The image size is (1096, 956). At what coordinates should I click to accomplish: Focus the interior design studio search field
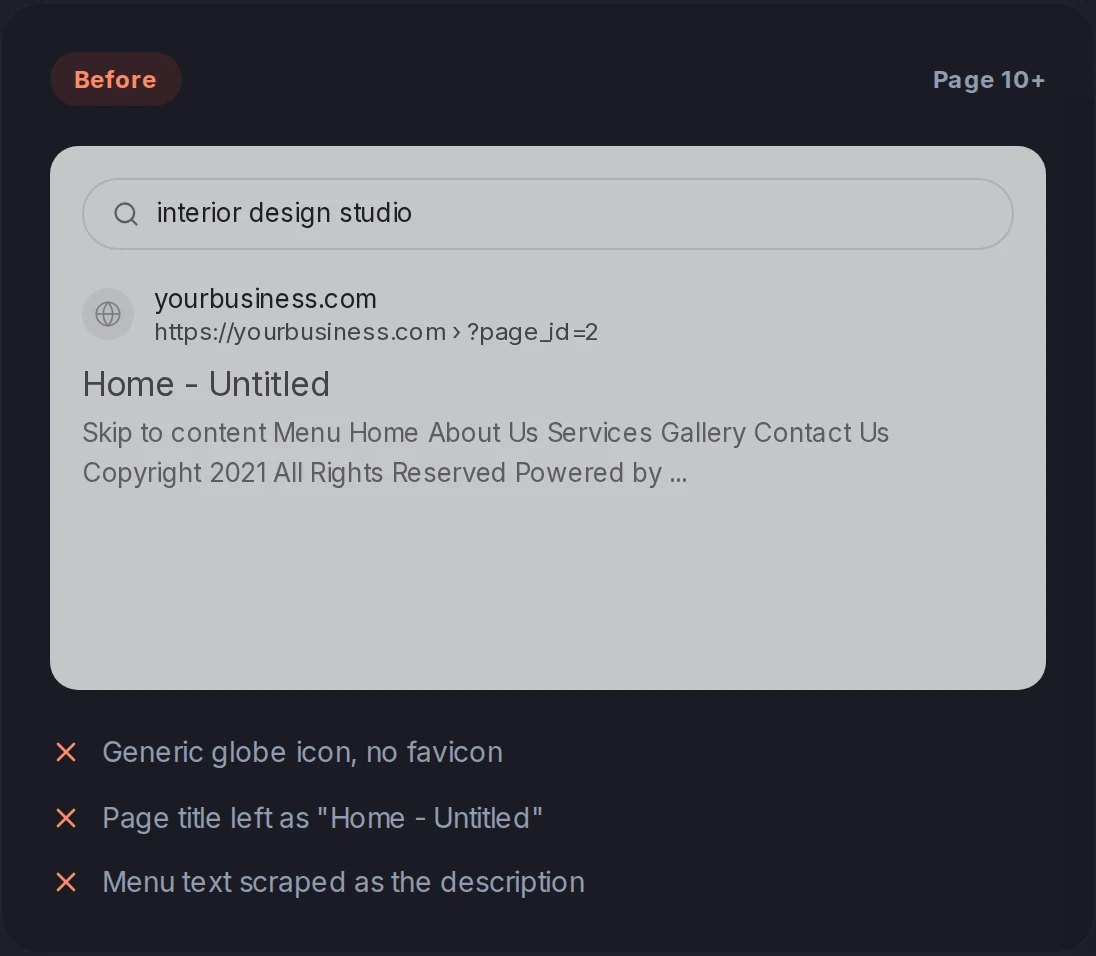click(x=548, y=214)
